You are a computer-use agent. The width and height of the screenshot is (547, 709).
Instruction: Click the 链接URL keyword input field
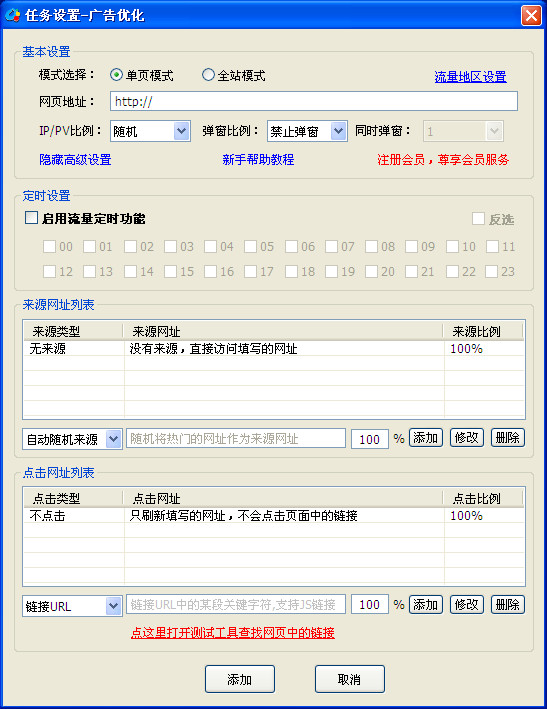pos(236,605)
